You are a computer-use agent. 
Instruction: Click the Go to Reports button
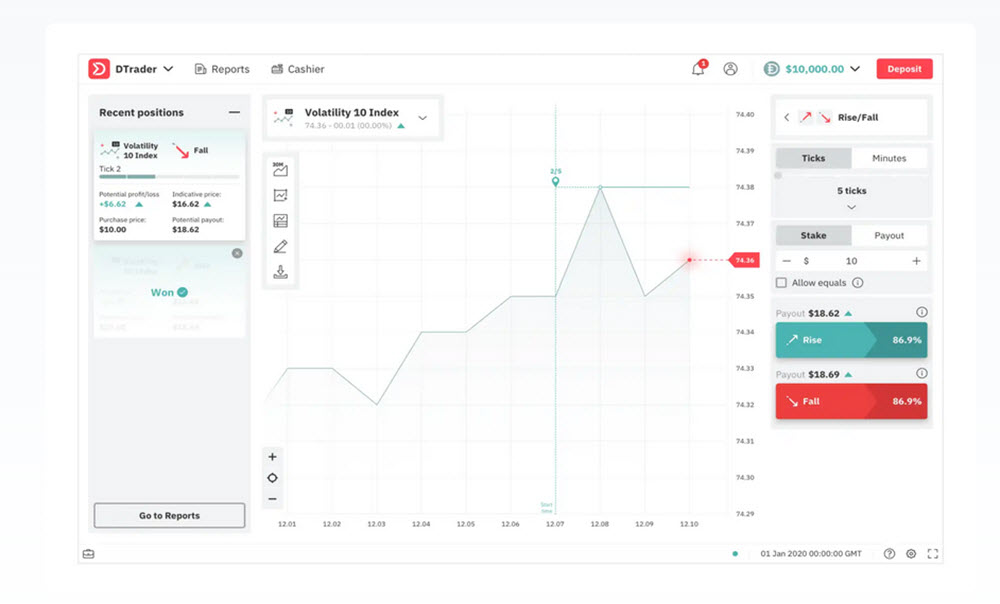click(x=169, y=515)
